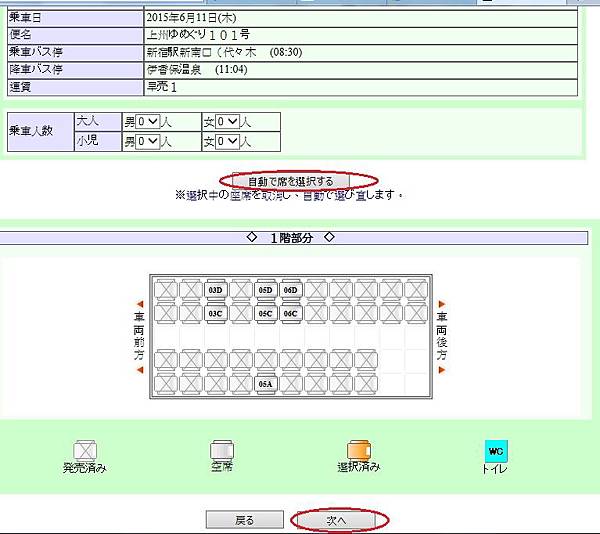Viewport: 600px width, 534px height.
Task: Click the 空席 empty seat legend icon
Action: point(222,450)
